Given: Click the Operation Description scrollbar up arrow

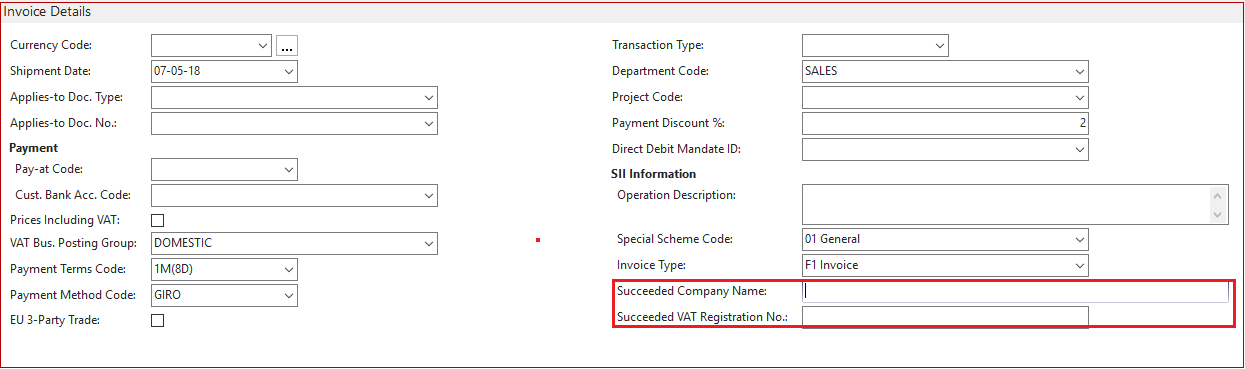Looking at the screenshot, I should click(1218, 195).
